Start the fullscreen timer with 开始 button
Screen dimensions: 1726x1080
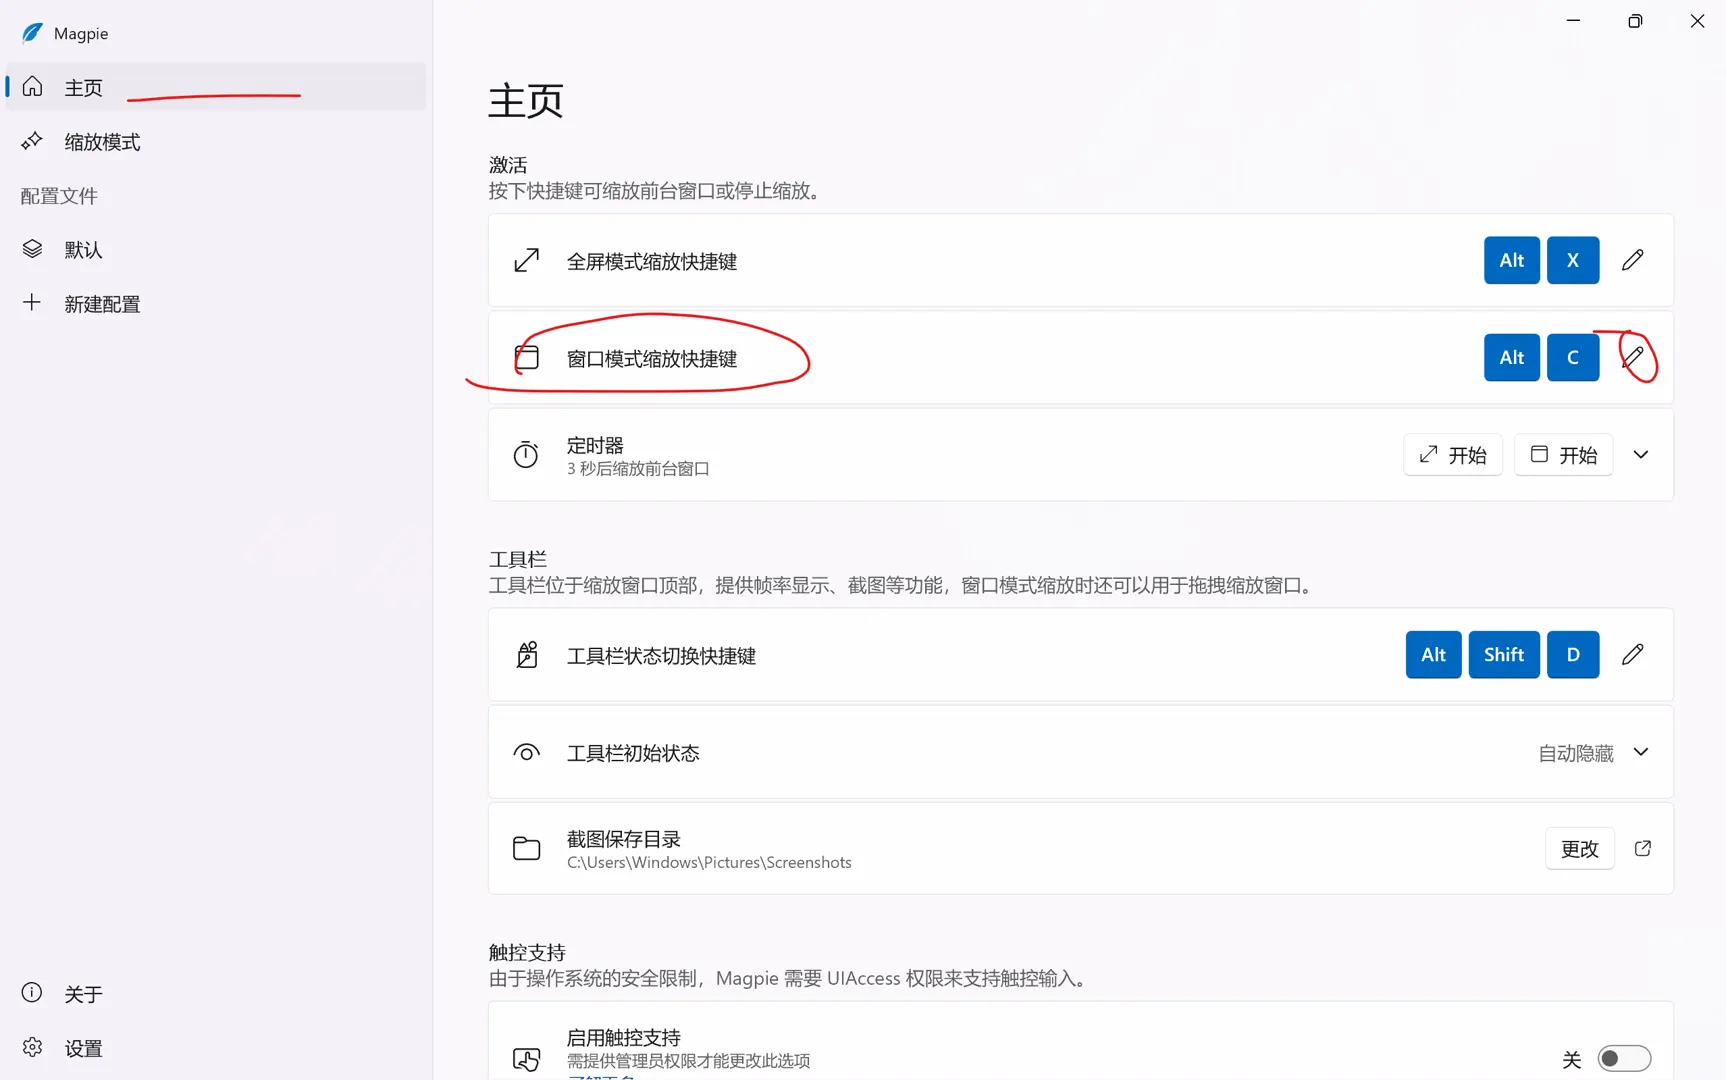(1452, 455)
